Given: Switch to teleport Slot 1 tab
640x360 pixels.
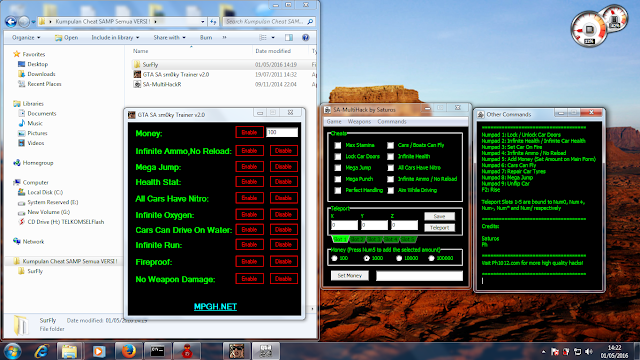Looking at the screenshot, I should pyautogui.click(x=340, y=239).
